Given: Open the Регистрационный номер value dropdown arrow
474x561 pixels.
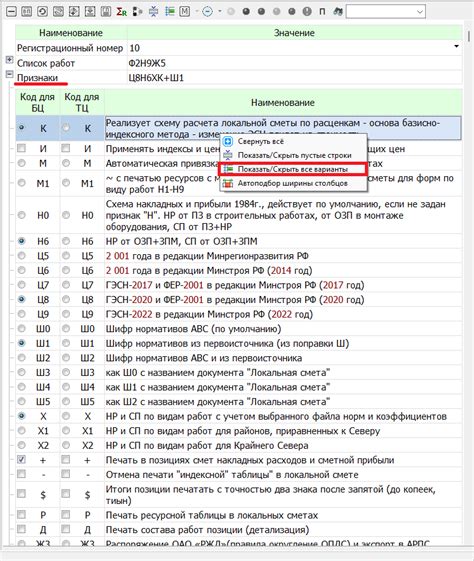Looking at the screenshot, I should (456, 47).
